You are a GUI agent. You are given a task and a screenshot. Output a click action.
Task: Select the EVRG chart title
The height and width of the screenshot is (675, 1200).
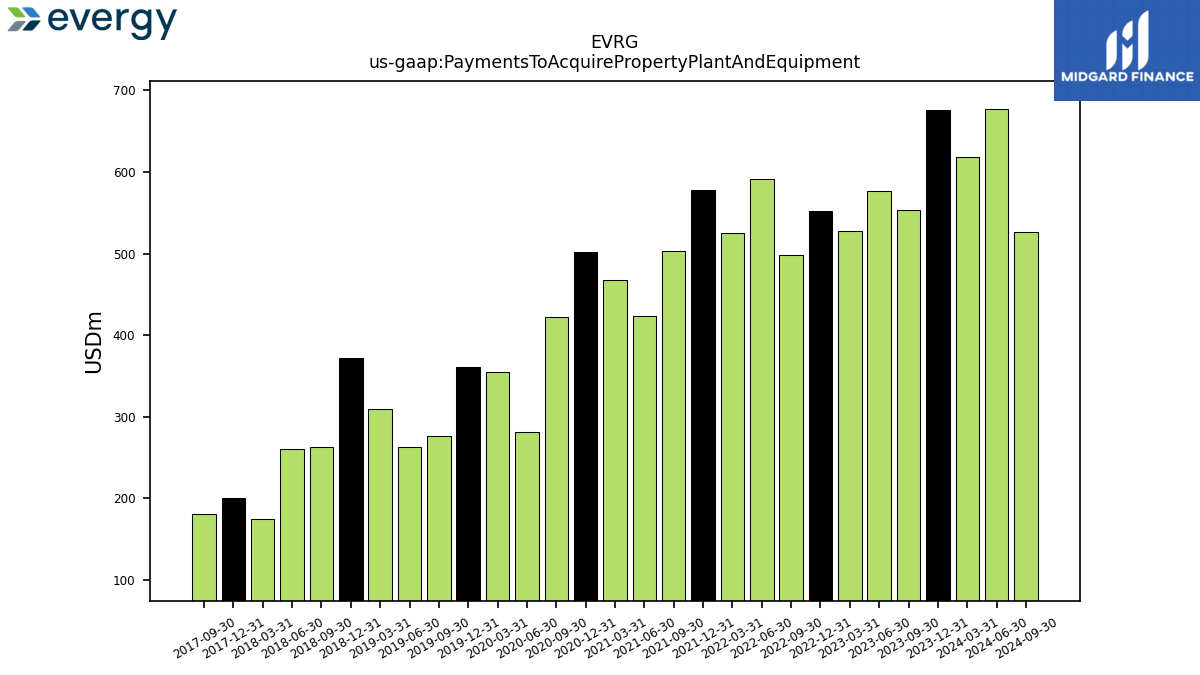(614, 43)
